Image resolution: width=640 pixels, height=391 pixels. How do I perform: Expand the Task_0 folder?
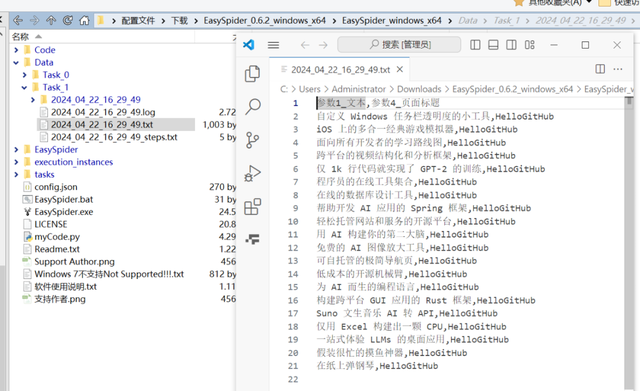click(24, 75)
